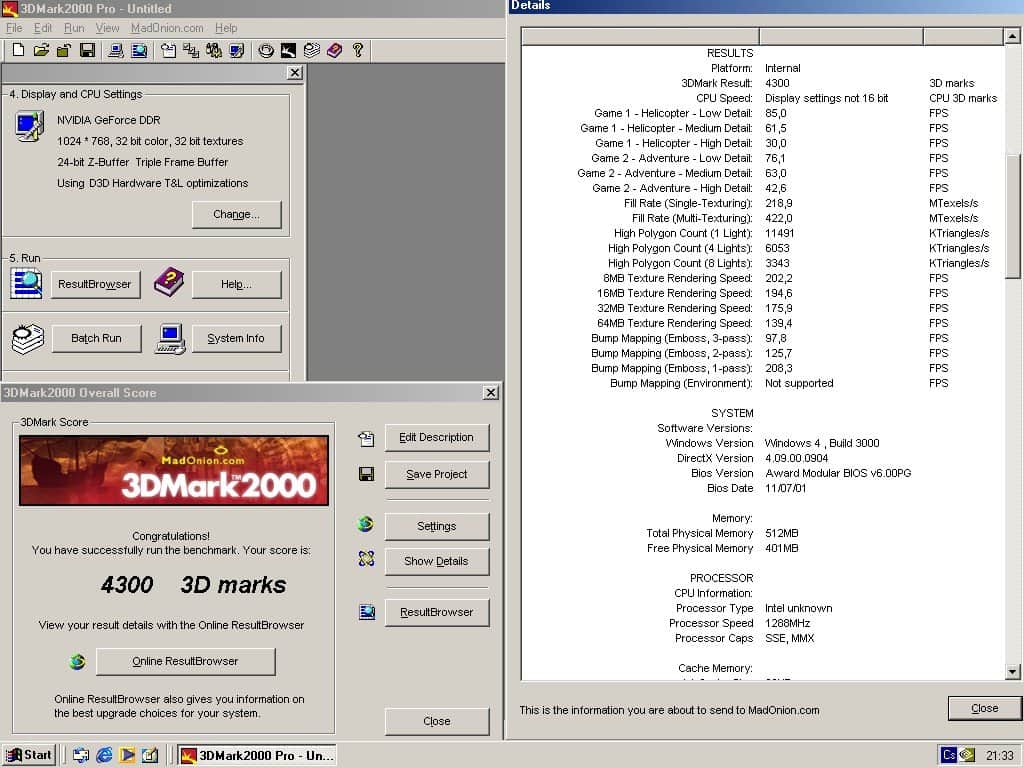
Task: Click the ResultBrowser button in Overall Score dialog
Action: [436, 613]
